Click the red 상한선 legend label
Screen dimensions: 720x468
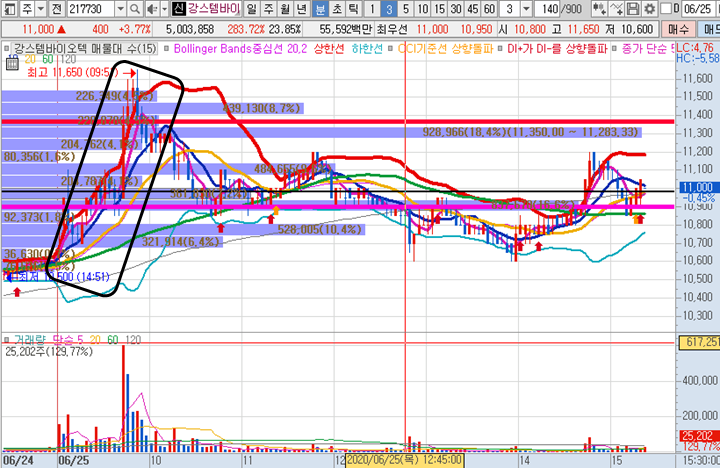328,49
